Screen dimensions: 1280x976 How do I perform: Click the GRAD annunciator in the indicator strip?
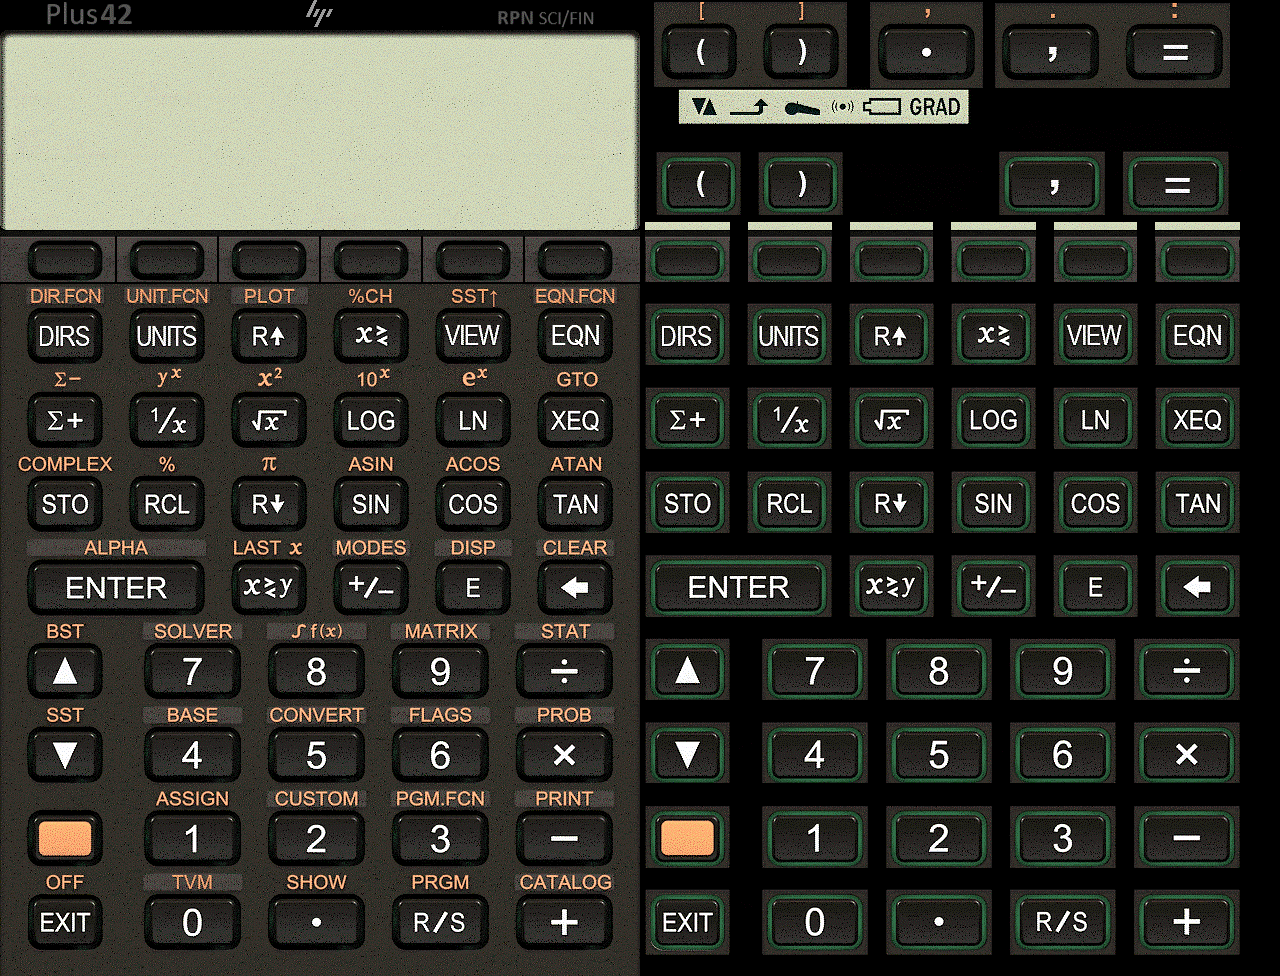coord(935,107)
